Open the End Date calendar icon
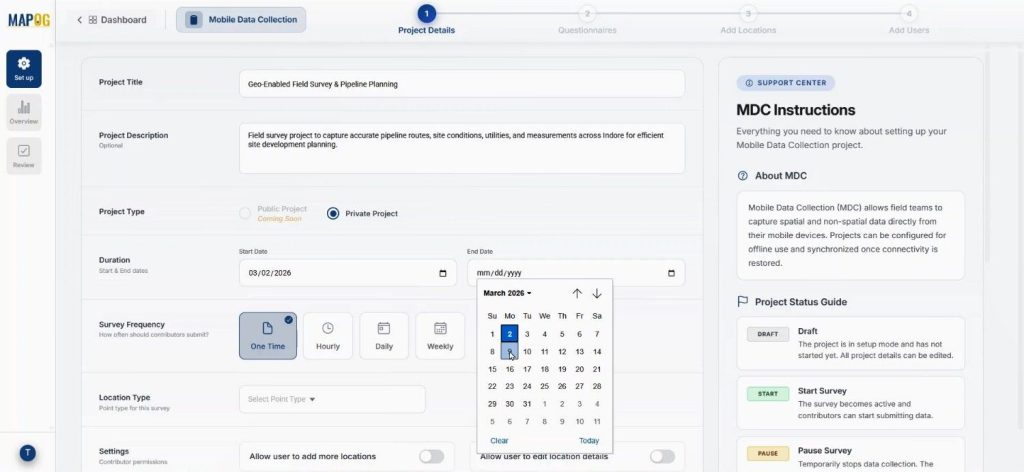 pyautogui.click(x=671, y=274)
